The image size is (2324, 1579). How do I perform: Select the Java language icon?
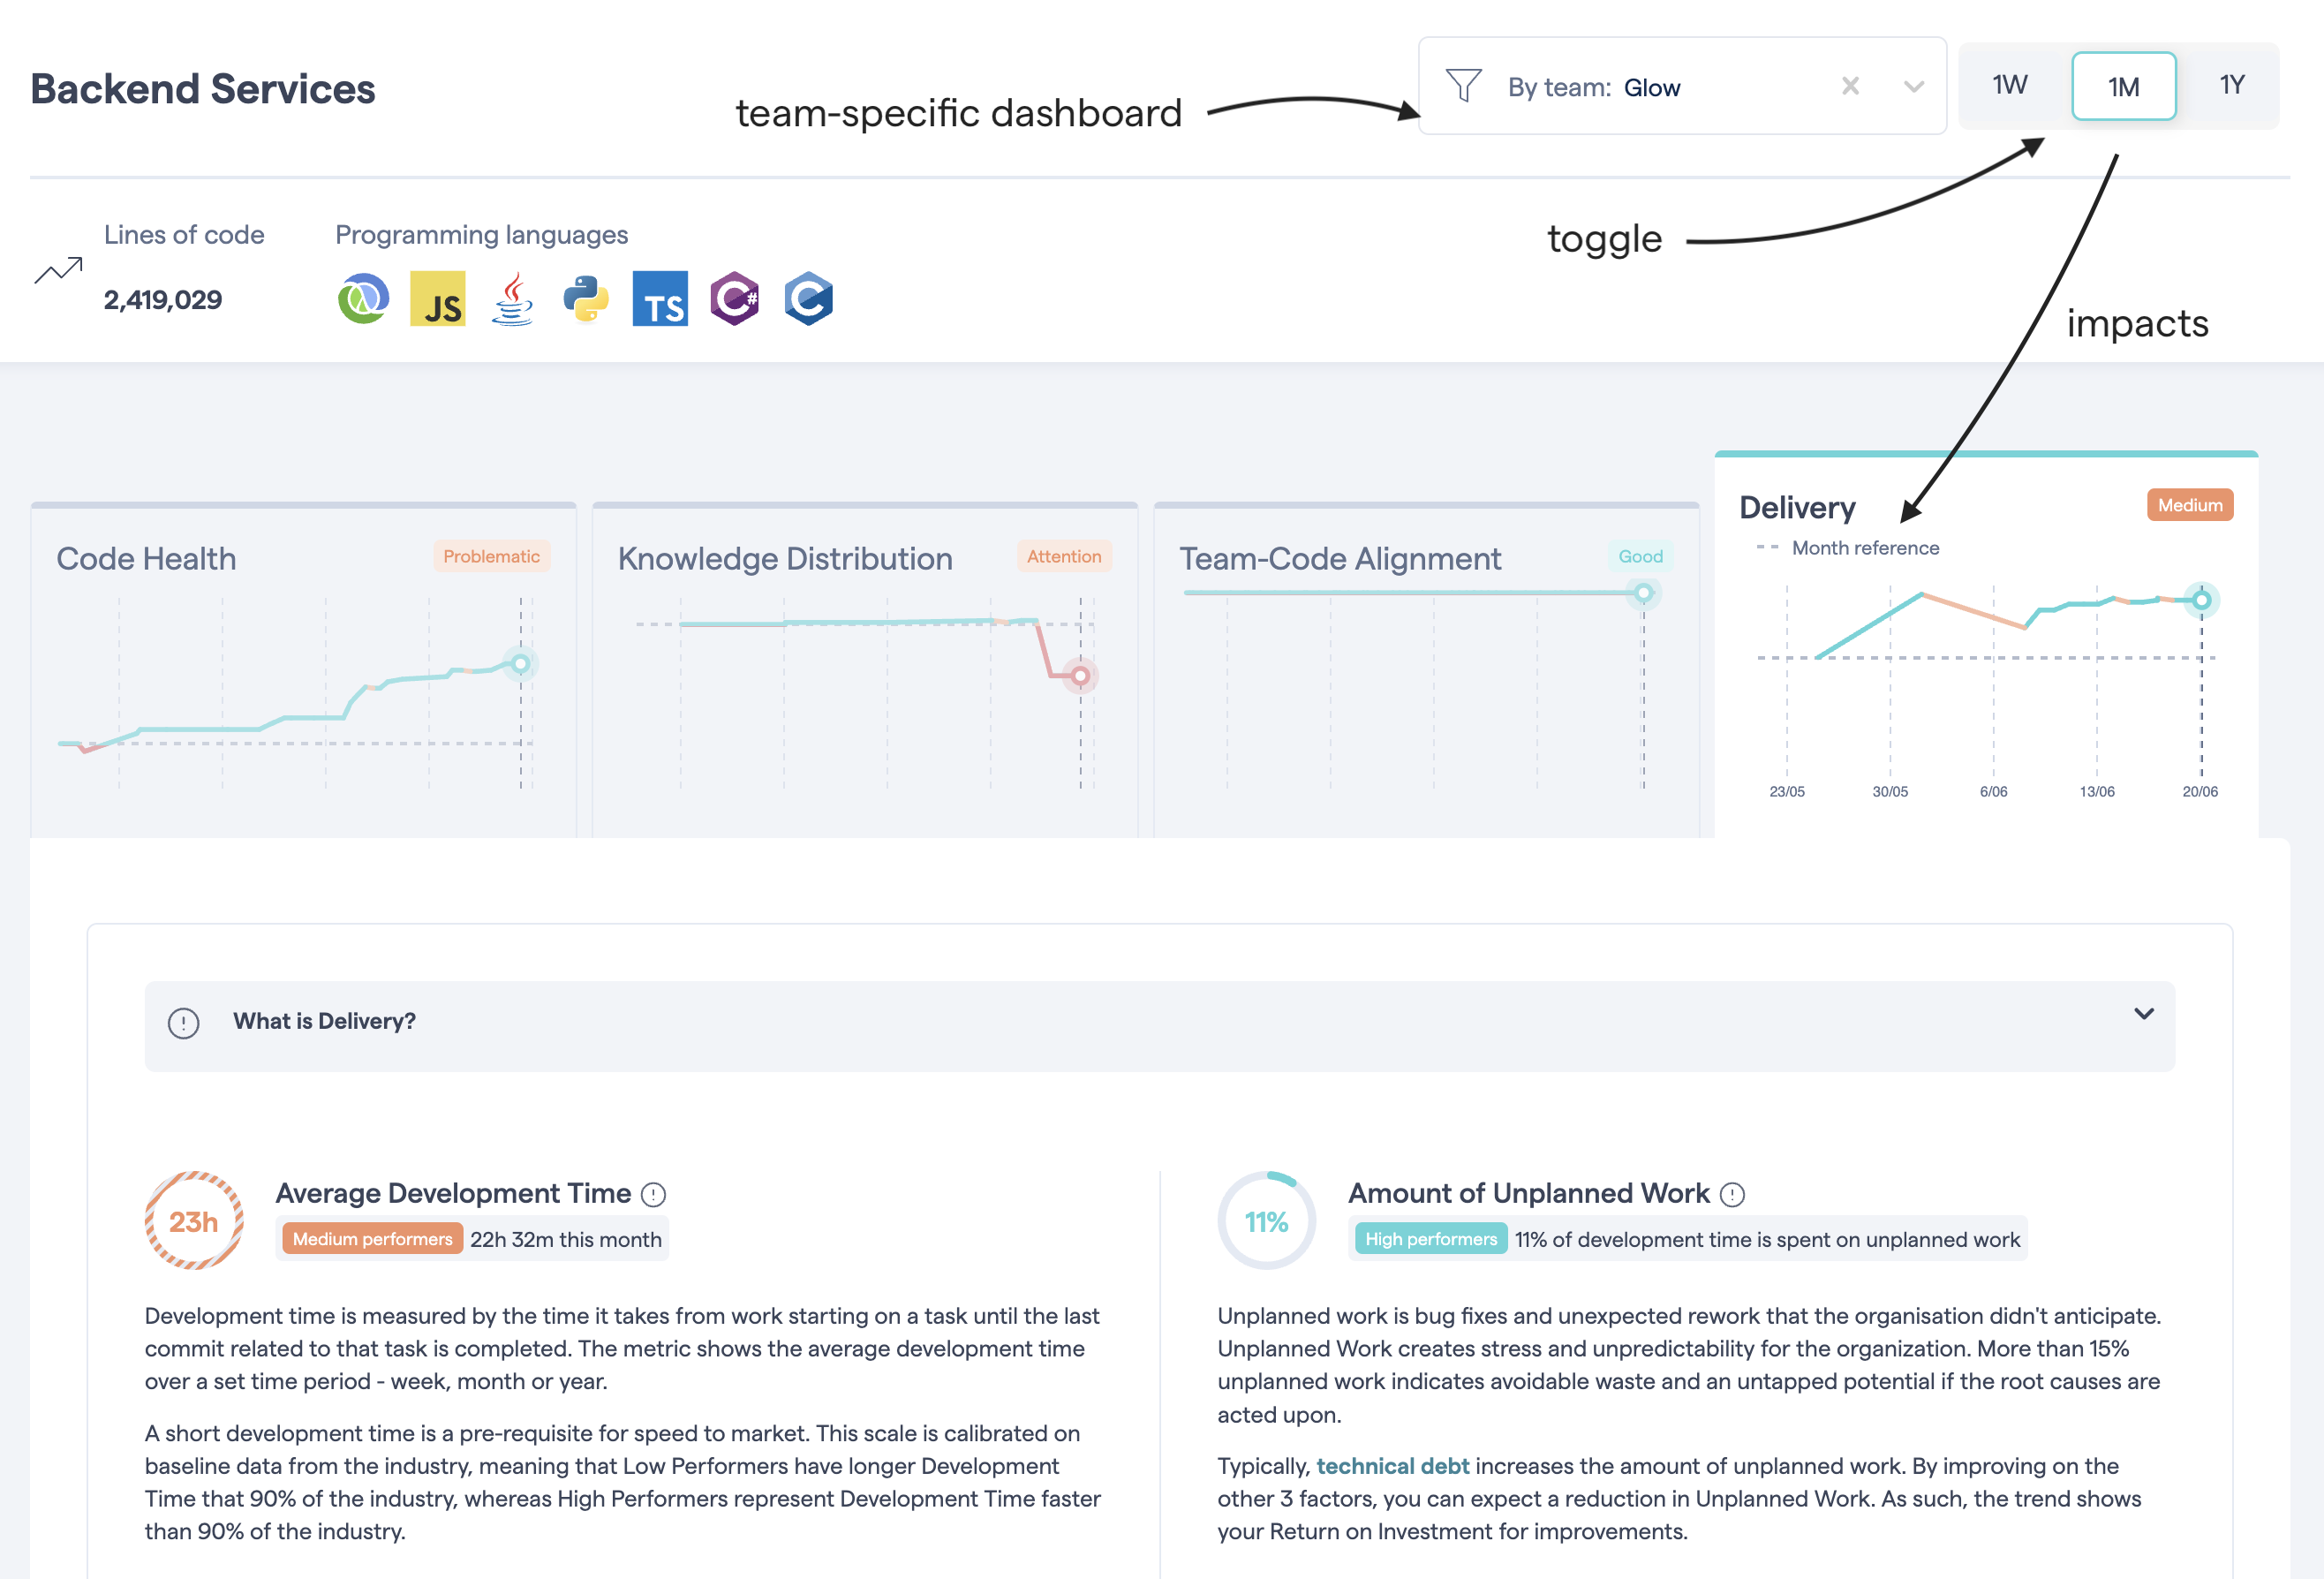pyautogui.click(x=511, y=298)
